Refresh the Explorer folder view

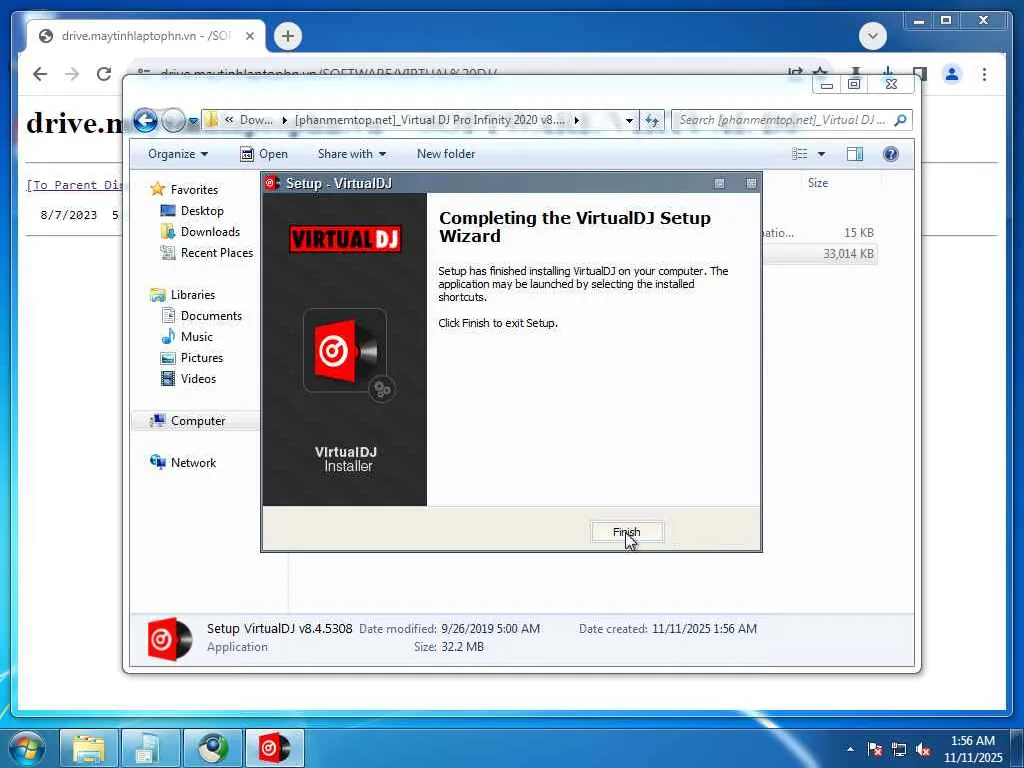[x=651, y=120]
